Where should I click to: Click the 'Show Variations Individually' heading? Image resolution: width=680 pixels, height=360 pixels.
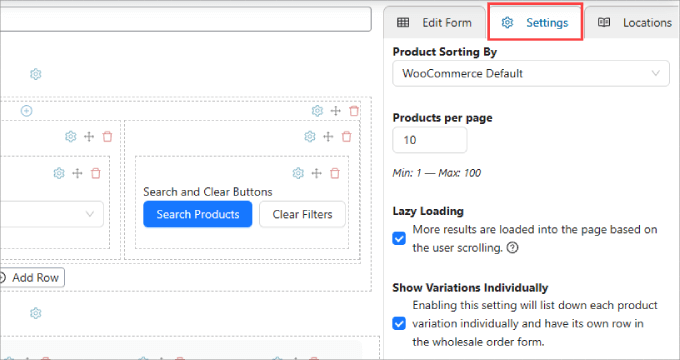pos(470,288)
